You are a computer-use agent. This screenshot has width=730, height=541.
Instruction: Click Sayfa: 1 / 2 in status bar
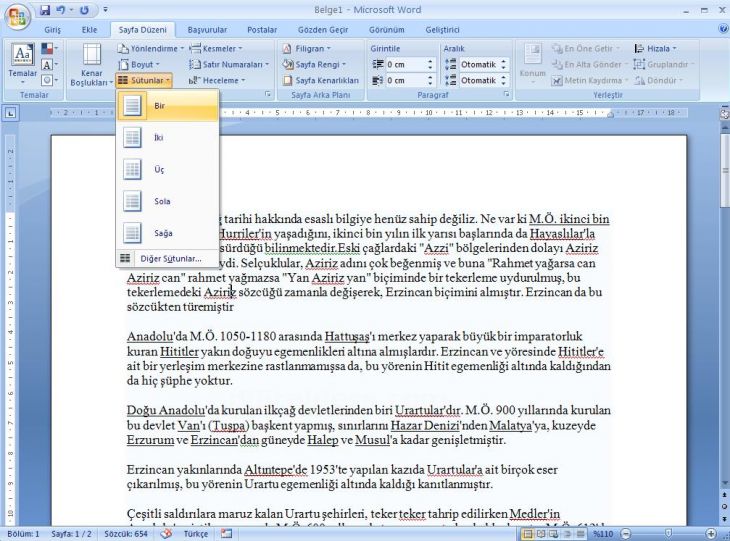pyautogui.click(x=71, y=534)
